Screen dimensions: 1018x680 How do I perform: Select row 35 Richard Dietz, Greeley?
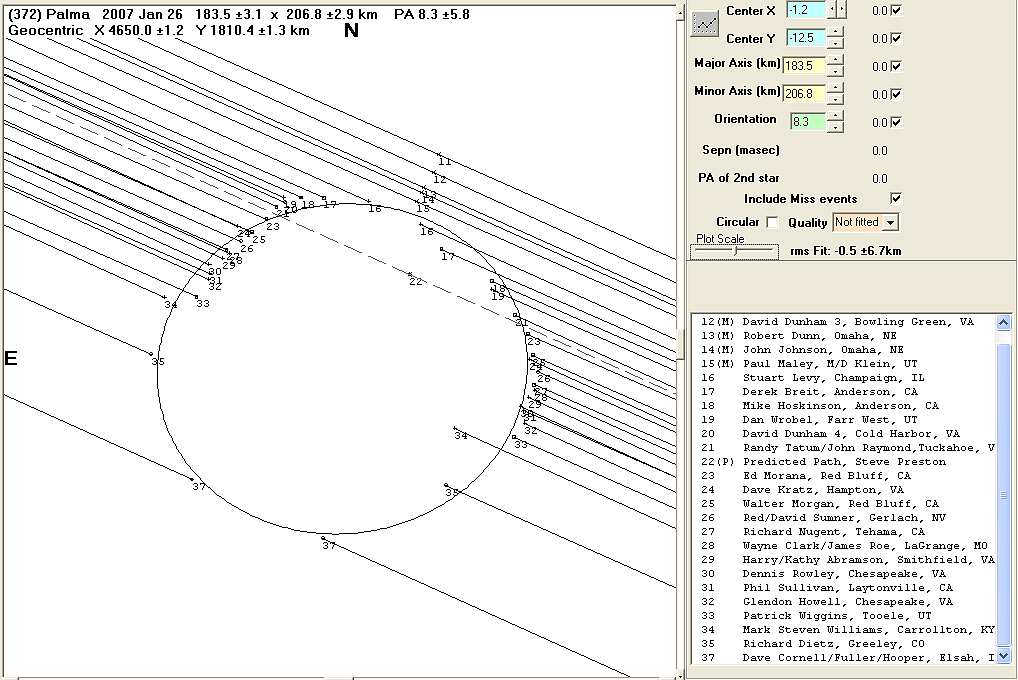pyautogui.click(x=843, y=644)
